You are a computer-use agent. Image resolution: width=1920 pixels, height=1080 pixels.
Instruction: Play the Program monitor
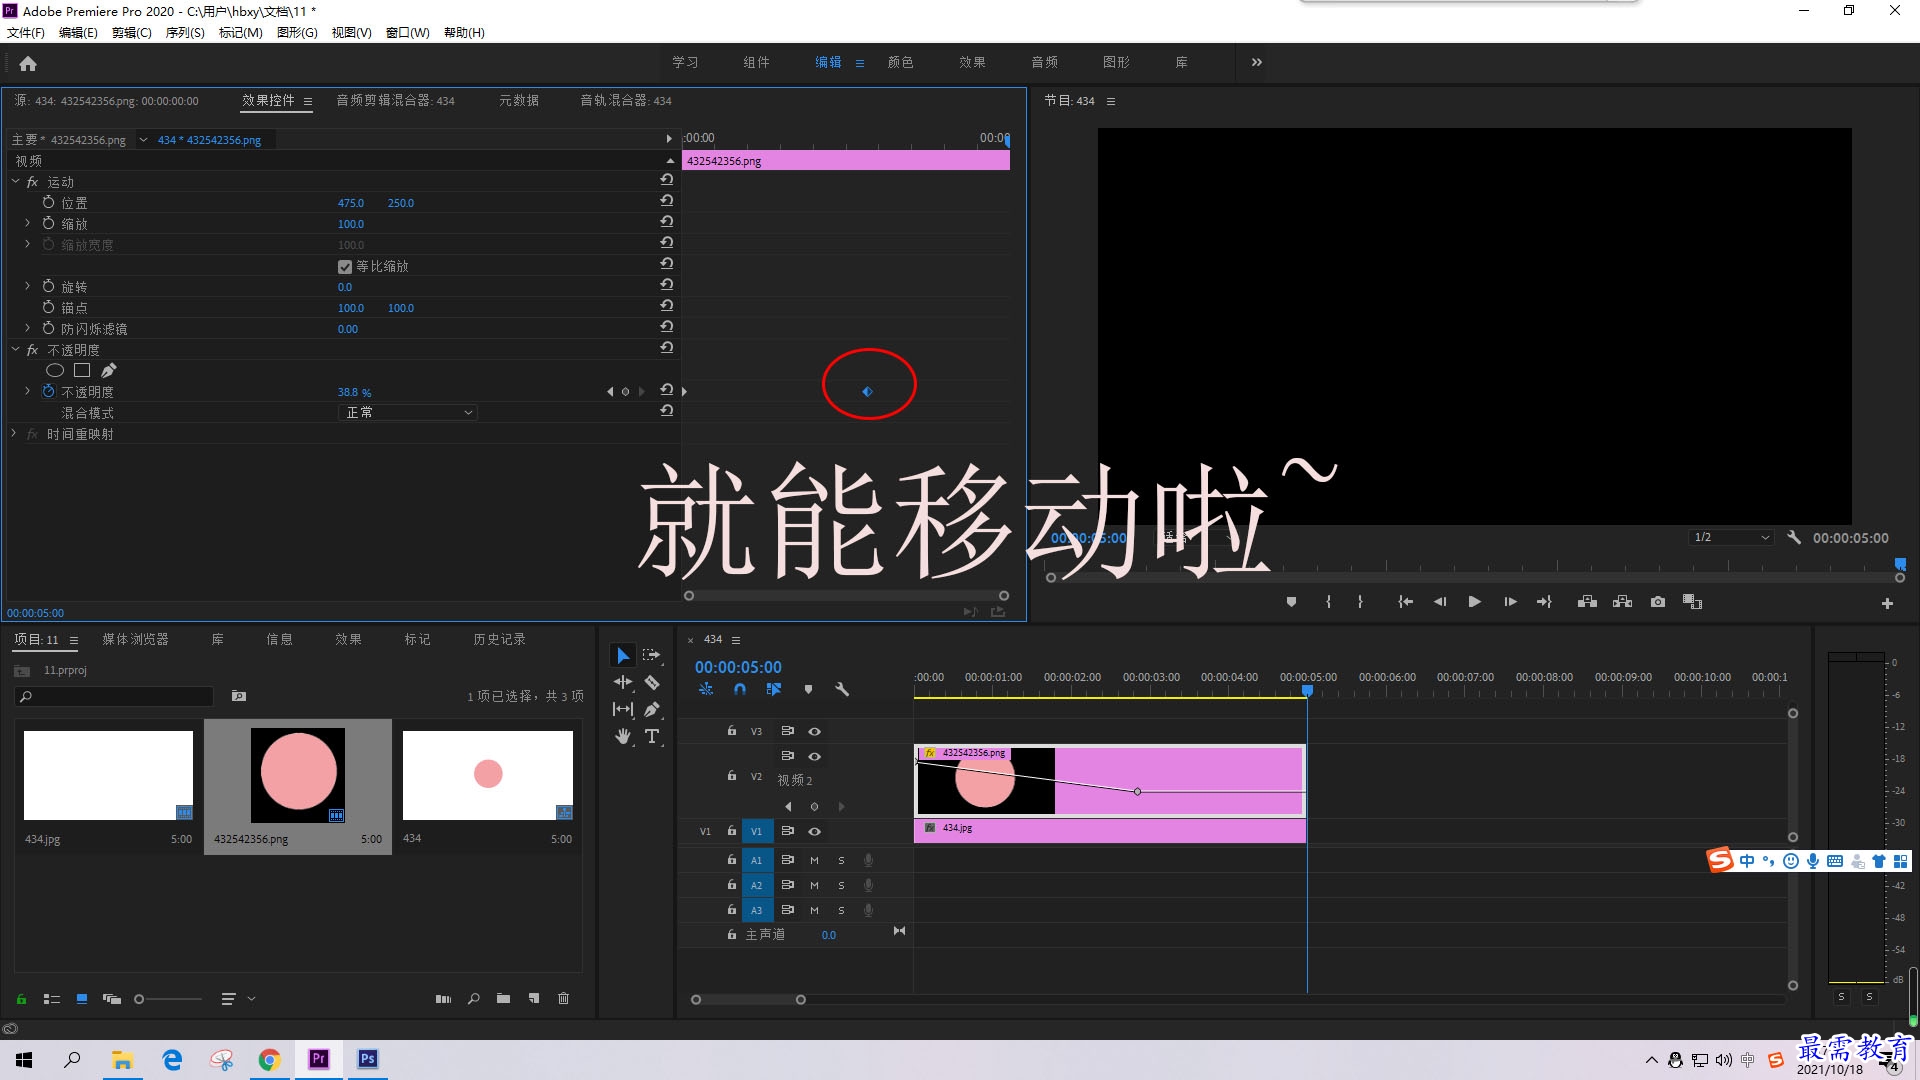coord(1474,602)
